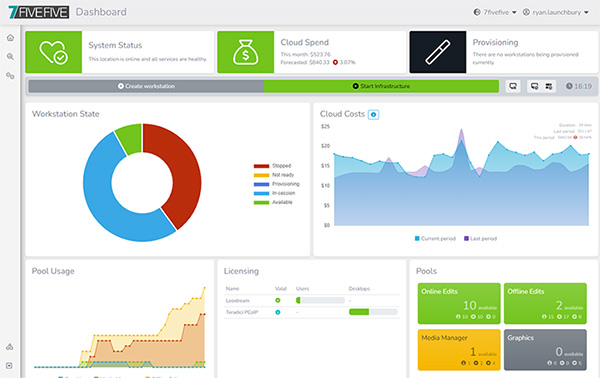Click the red forecast indicator beside 3.07%
Screen dimensions: 600x378
(x=335, y=62)
